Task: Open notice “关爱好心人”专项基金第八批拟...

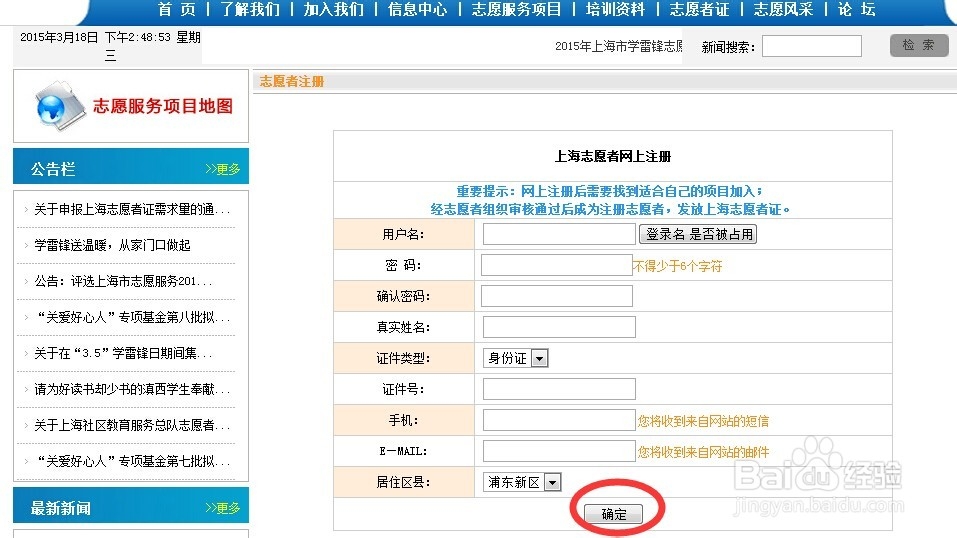Action: click(x=132, y=318)
